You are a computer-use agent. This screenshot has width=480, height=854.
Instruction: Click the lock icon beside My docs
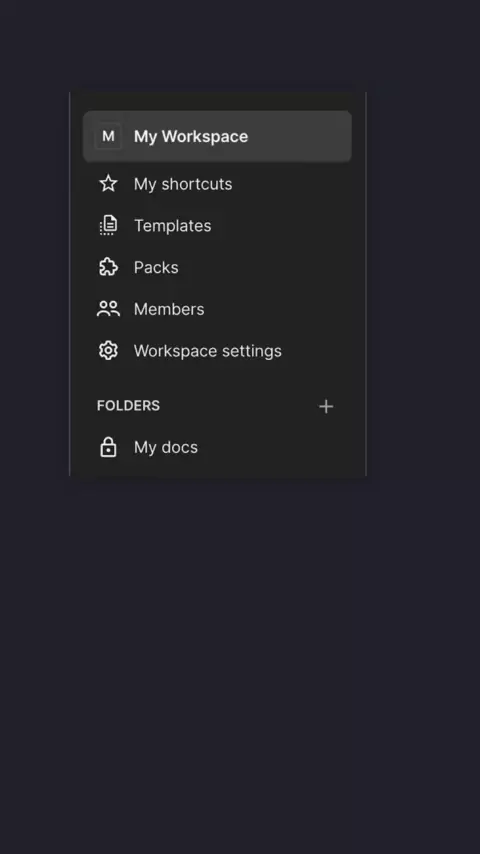click(x=108, y=447)
